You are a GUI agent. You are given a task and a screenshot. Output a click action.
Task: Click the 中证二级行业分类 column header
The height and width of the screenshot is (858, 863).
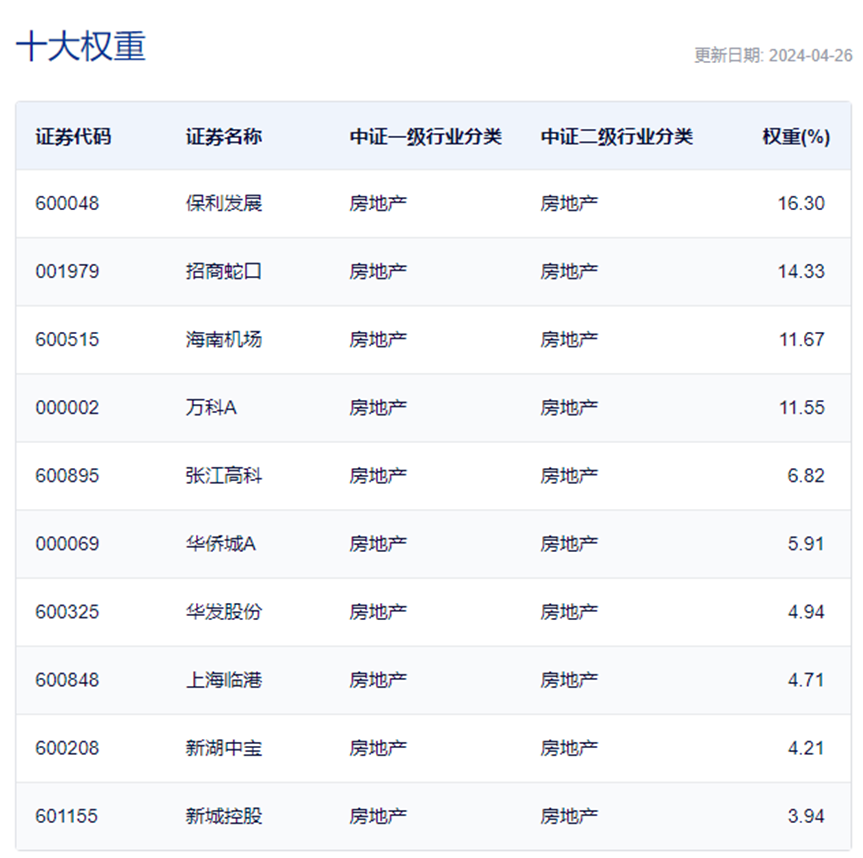coord(616,136)
